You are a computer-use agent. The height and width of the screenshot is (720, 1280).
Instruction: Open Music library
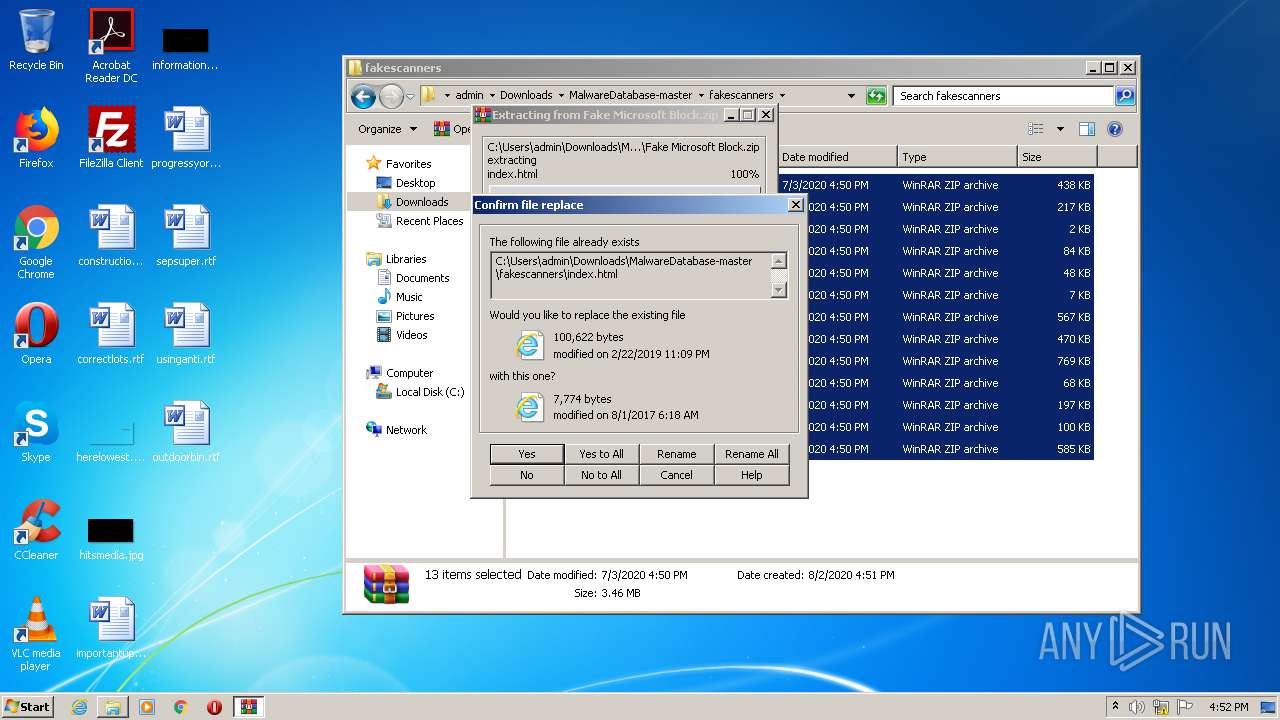409,297
